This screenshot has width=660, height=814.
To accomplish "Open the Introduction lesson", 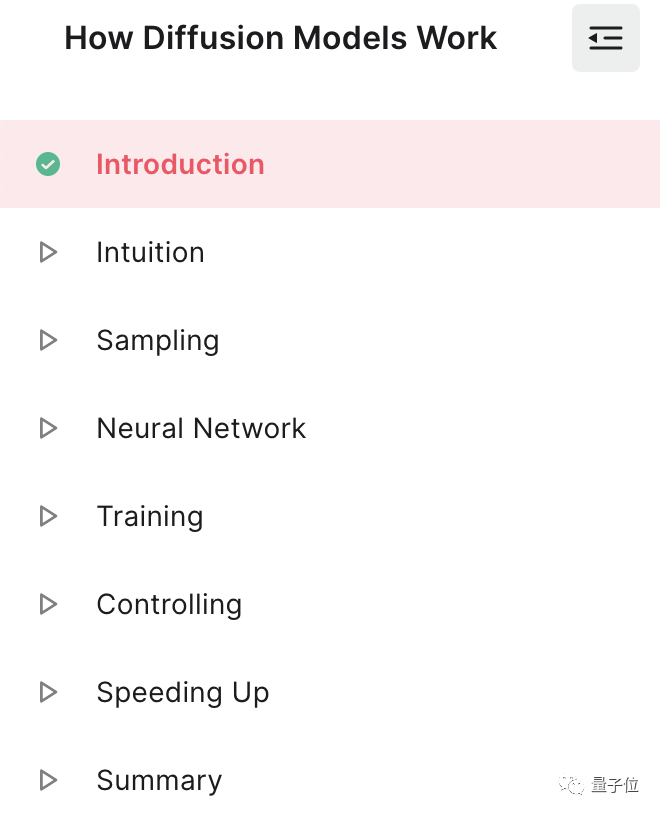I will point(180,164).
